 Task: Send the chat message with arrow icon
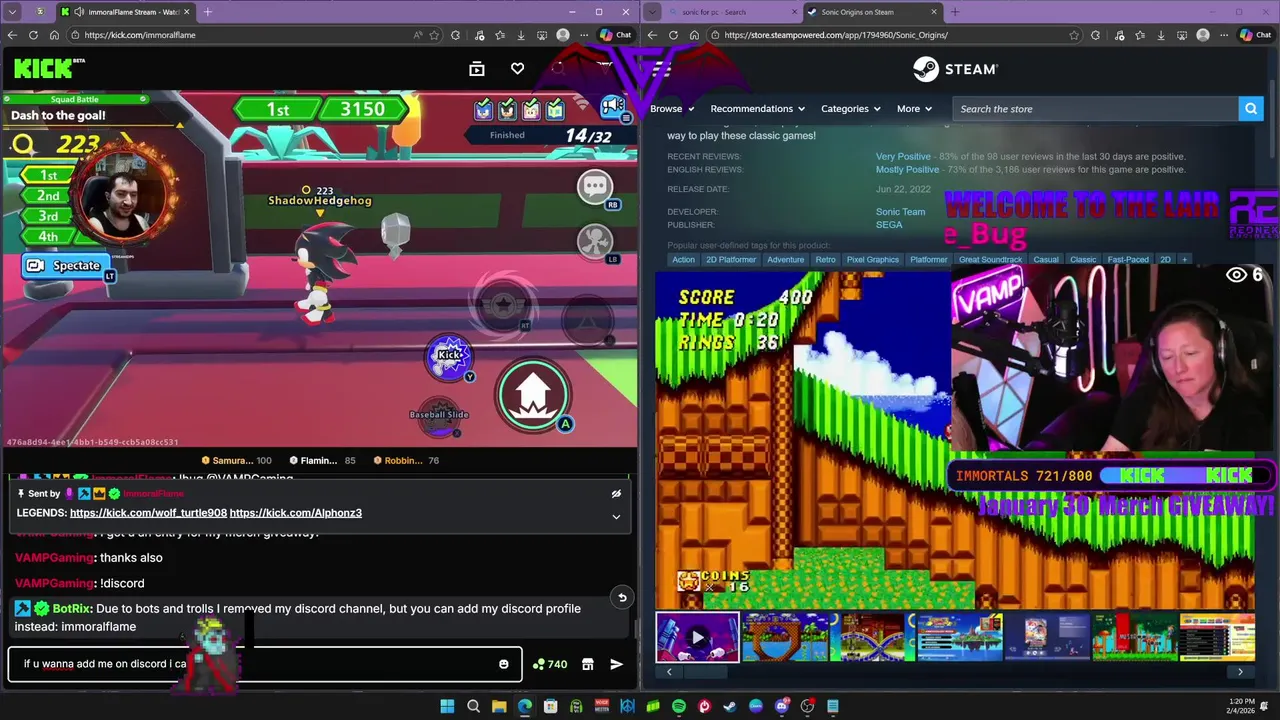pos(616,664)
